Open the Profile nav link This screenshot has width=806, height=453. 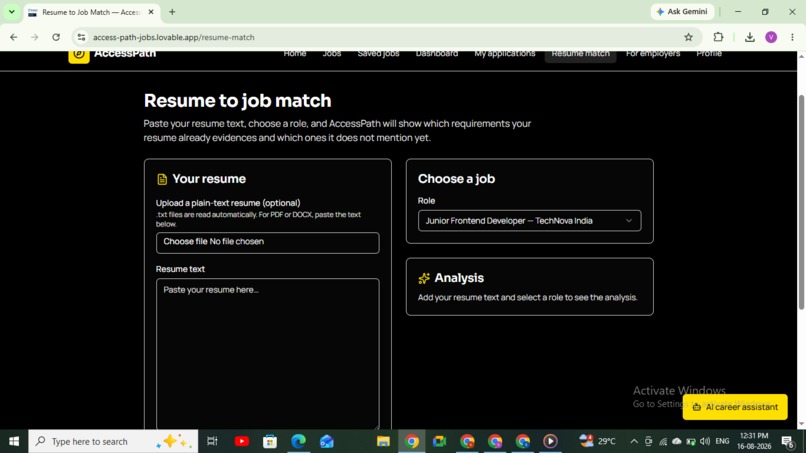[x=709, y=53]
